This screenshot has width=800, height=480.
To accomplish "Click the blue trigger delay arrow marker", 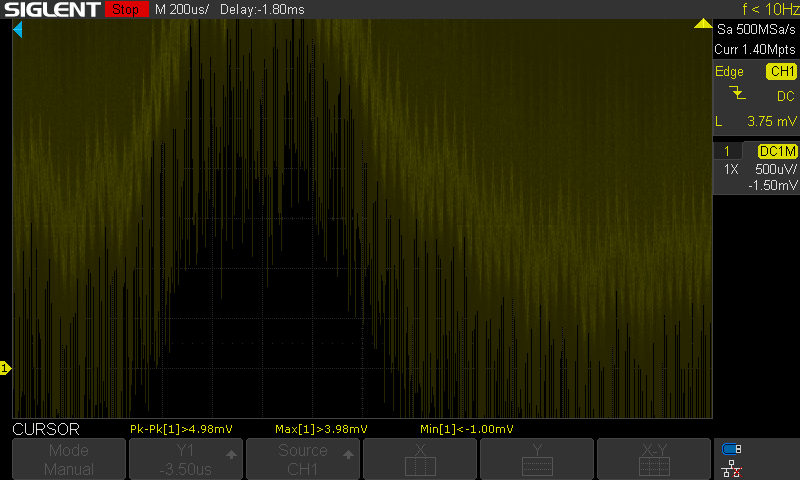I will (18, 29).
